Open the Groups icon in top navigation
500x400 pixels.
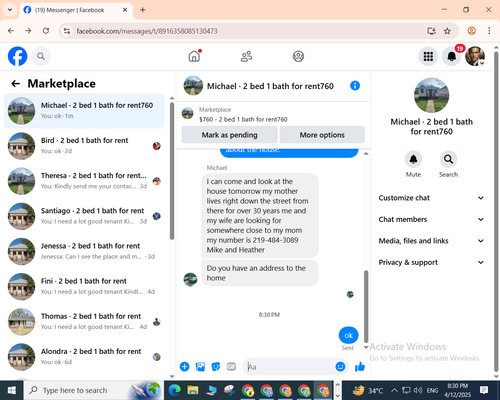(298, 56)
